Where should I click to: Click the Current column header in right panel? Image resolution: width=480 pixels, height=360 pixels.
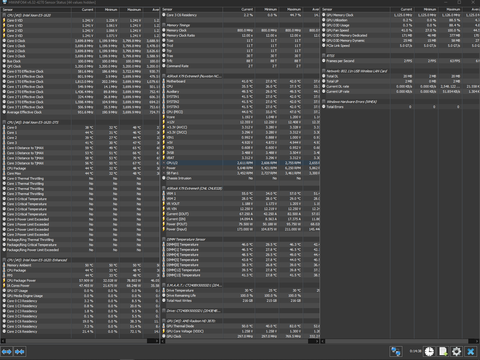coord(402,10)
